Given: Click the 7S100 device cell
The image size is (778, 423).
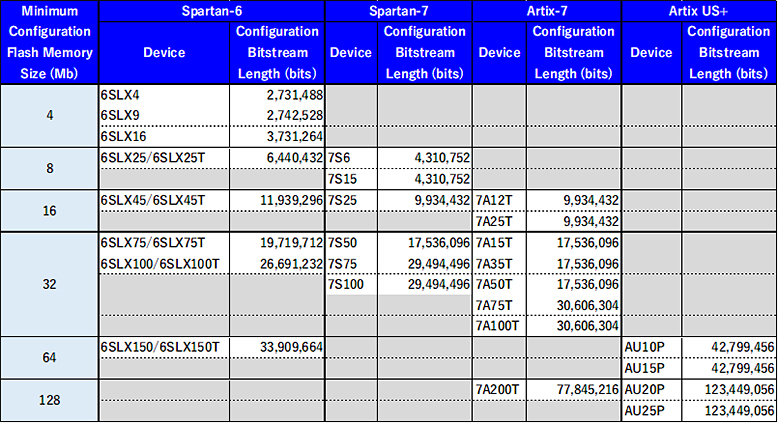Looking at the screenshot, I should point(351,285).
